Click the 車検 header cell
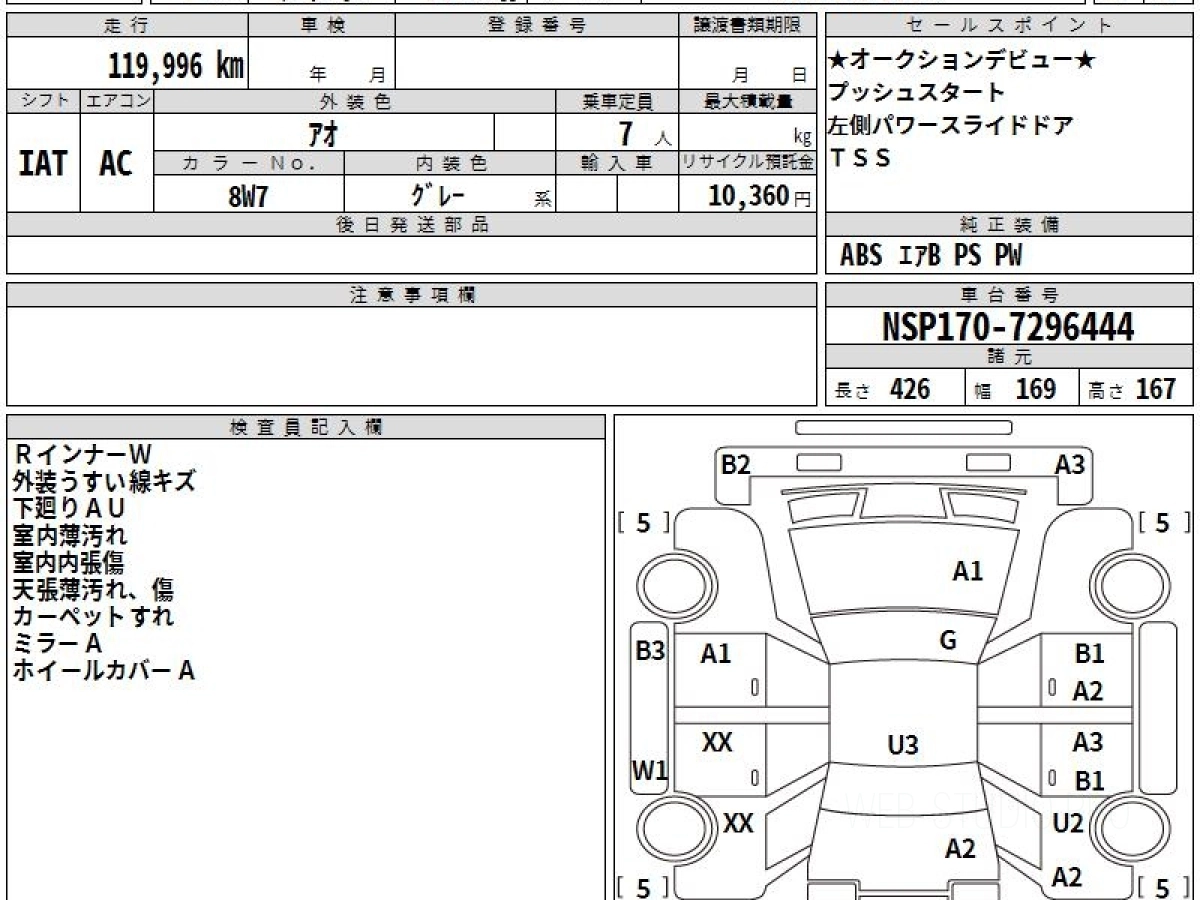1200x900 pixels. coord(321,26)
